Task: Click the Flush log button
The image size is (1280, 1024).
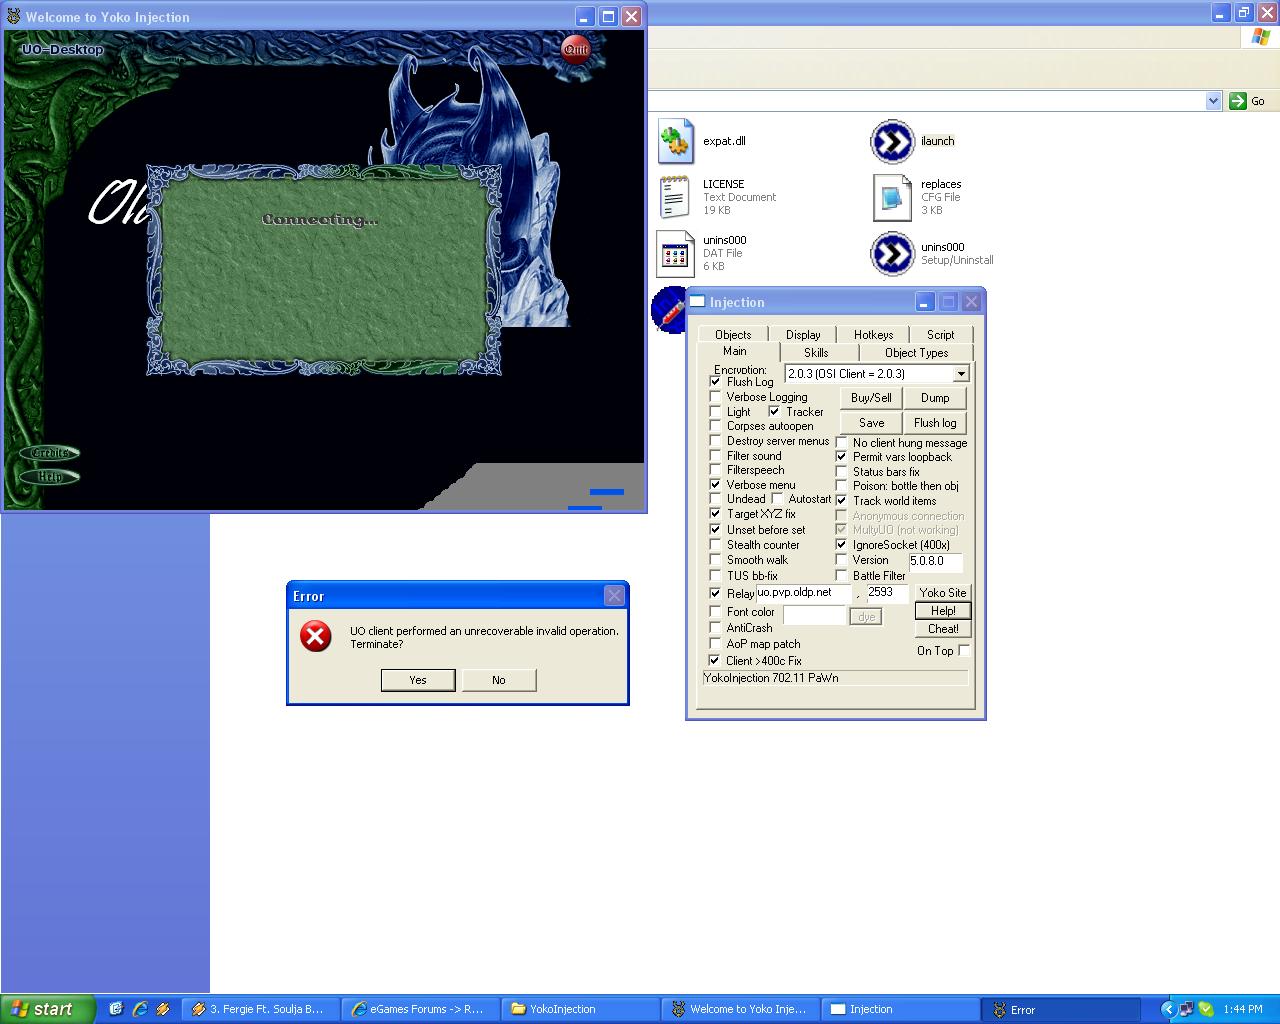Action: coord(935,423)
